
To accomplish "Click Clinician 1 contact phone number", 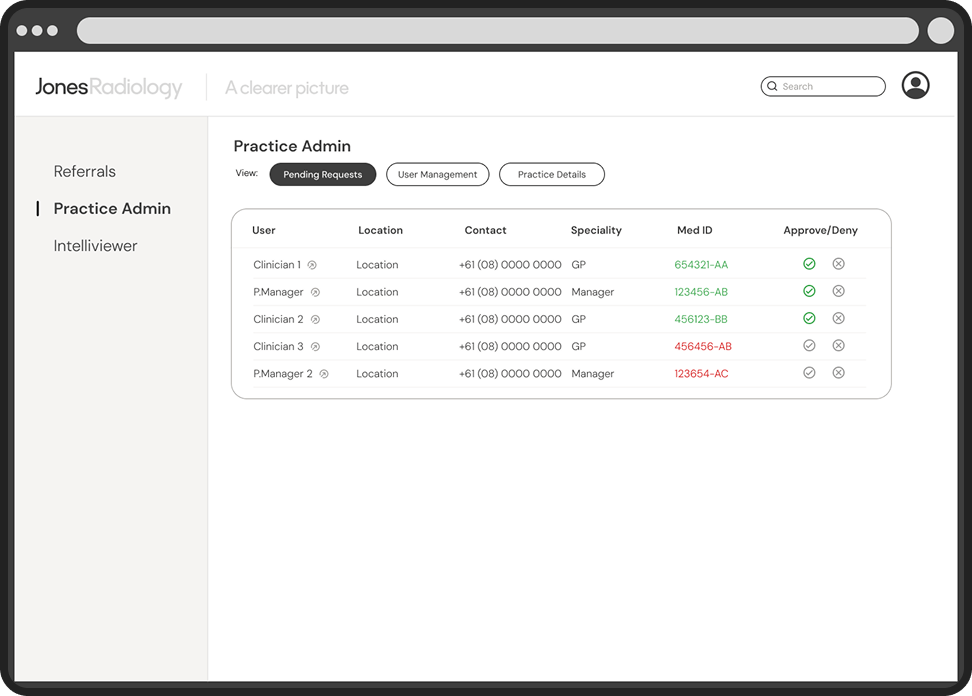I will (510, 265).
